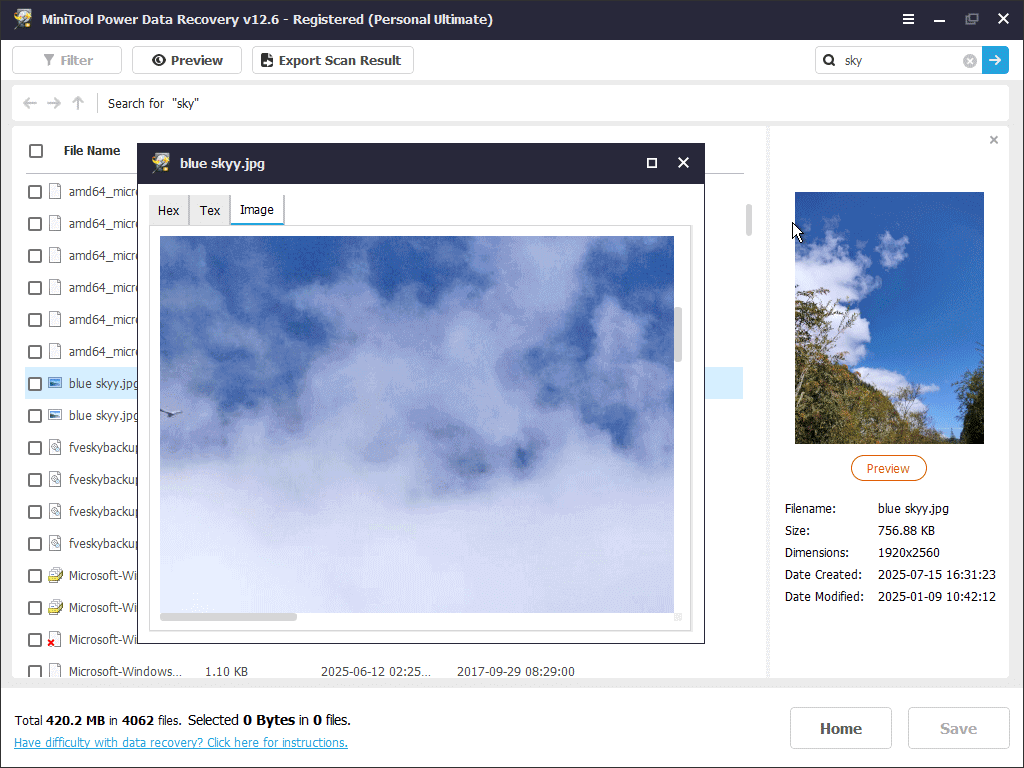Check the box next to blue skyy.jpg
The height and width of the screenshot is (768, 1024).
click(35, 383)
